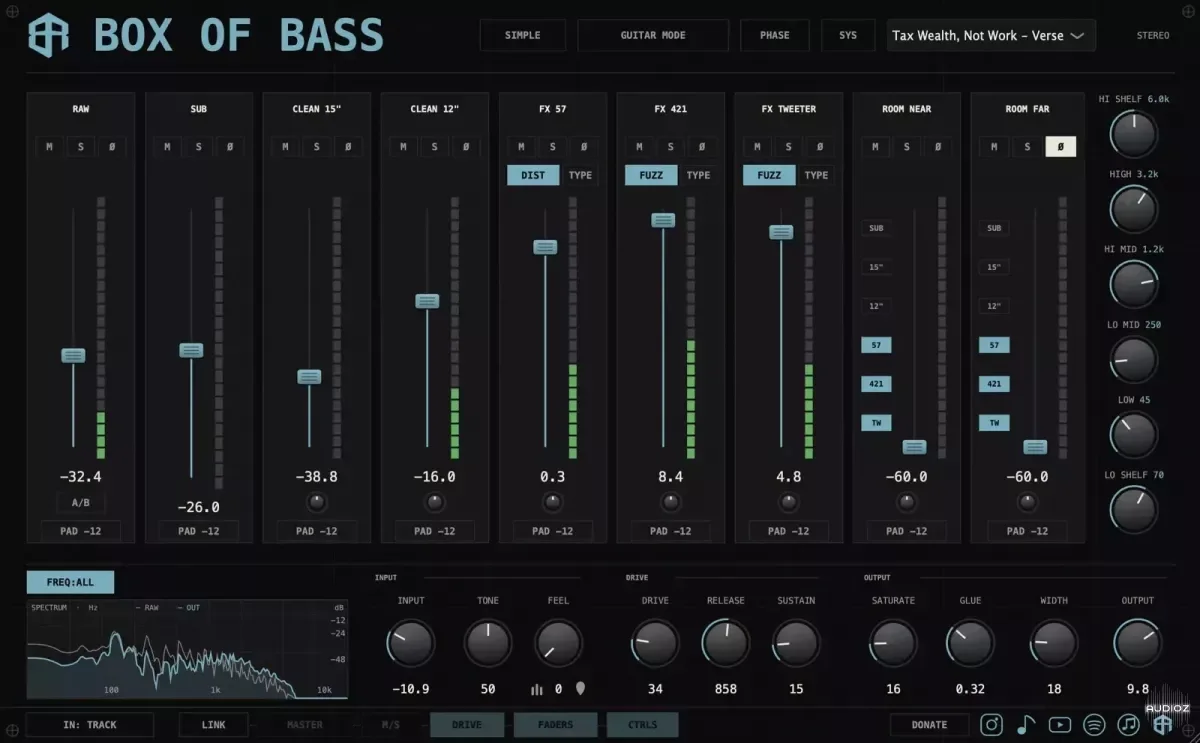Open the YouTube link icon

[1060, 725]
